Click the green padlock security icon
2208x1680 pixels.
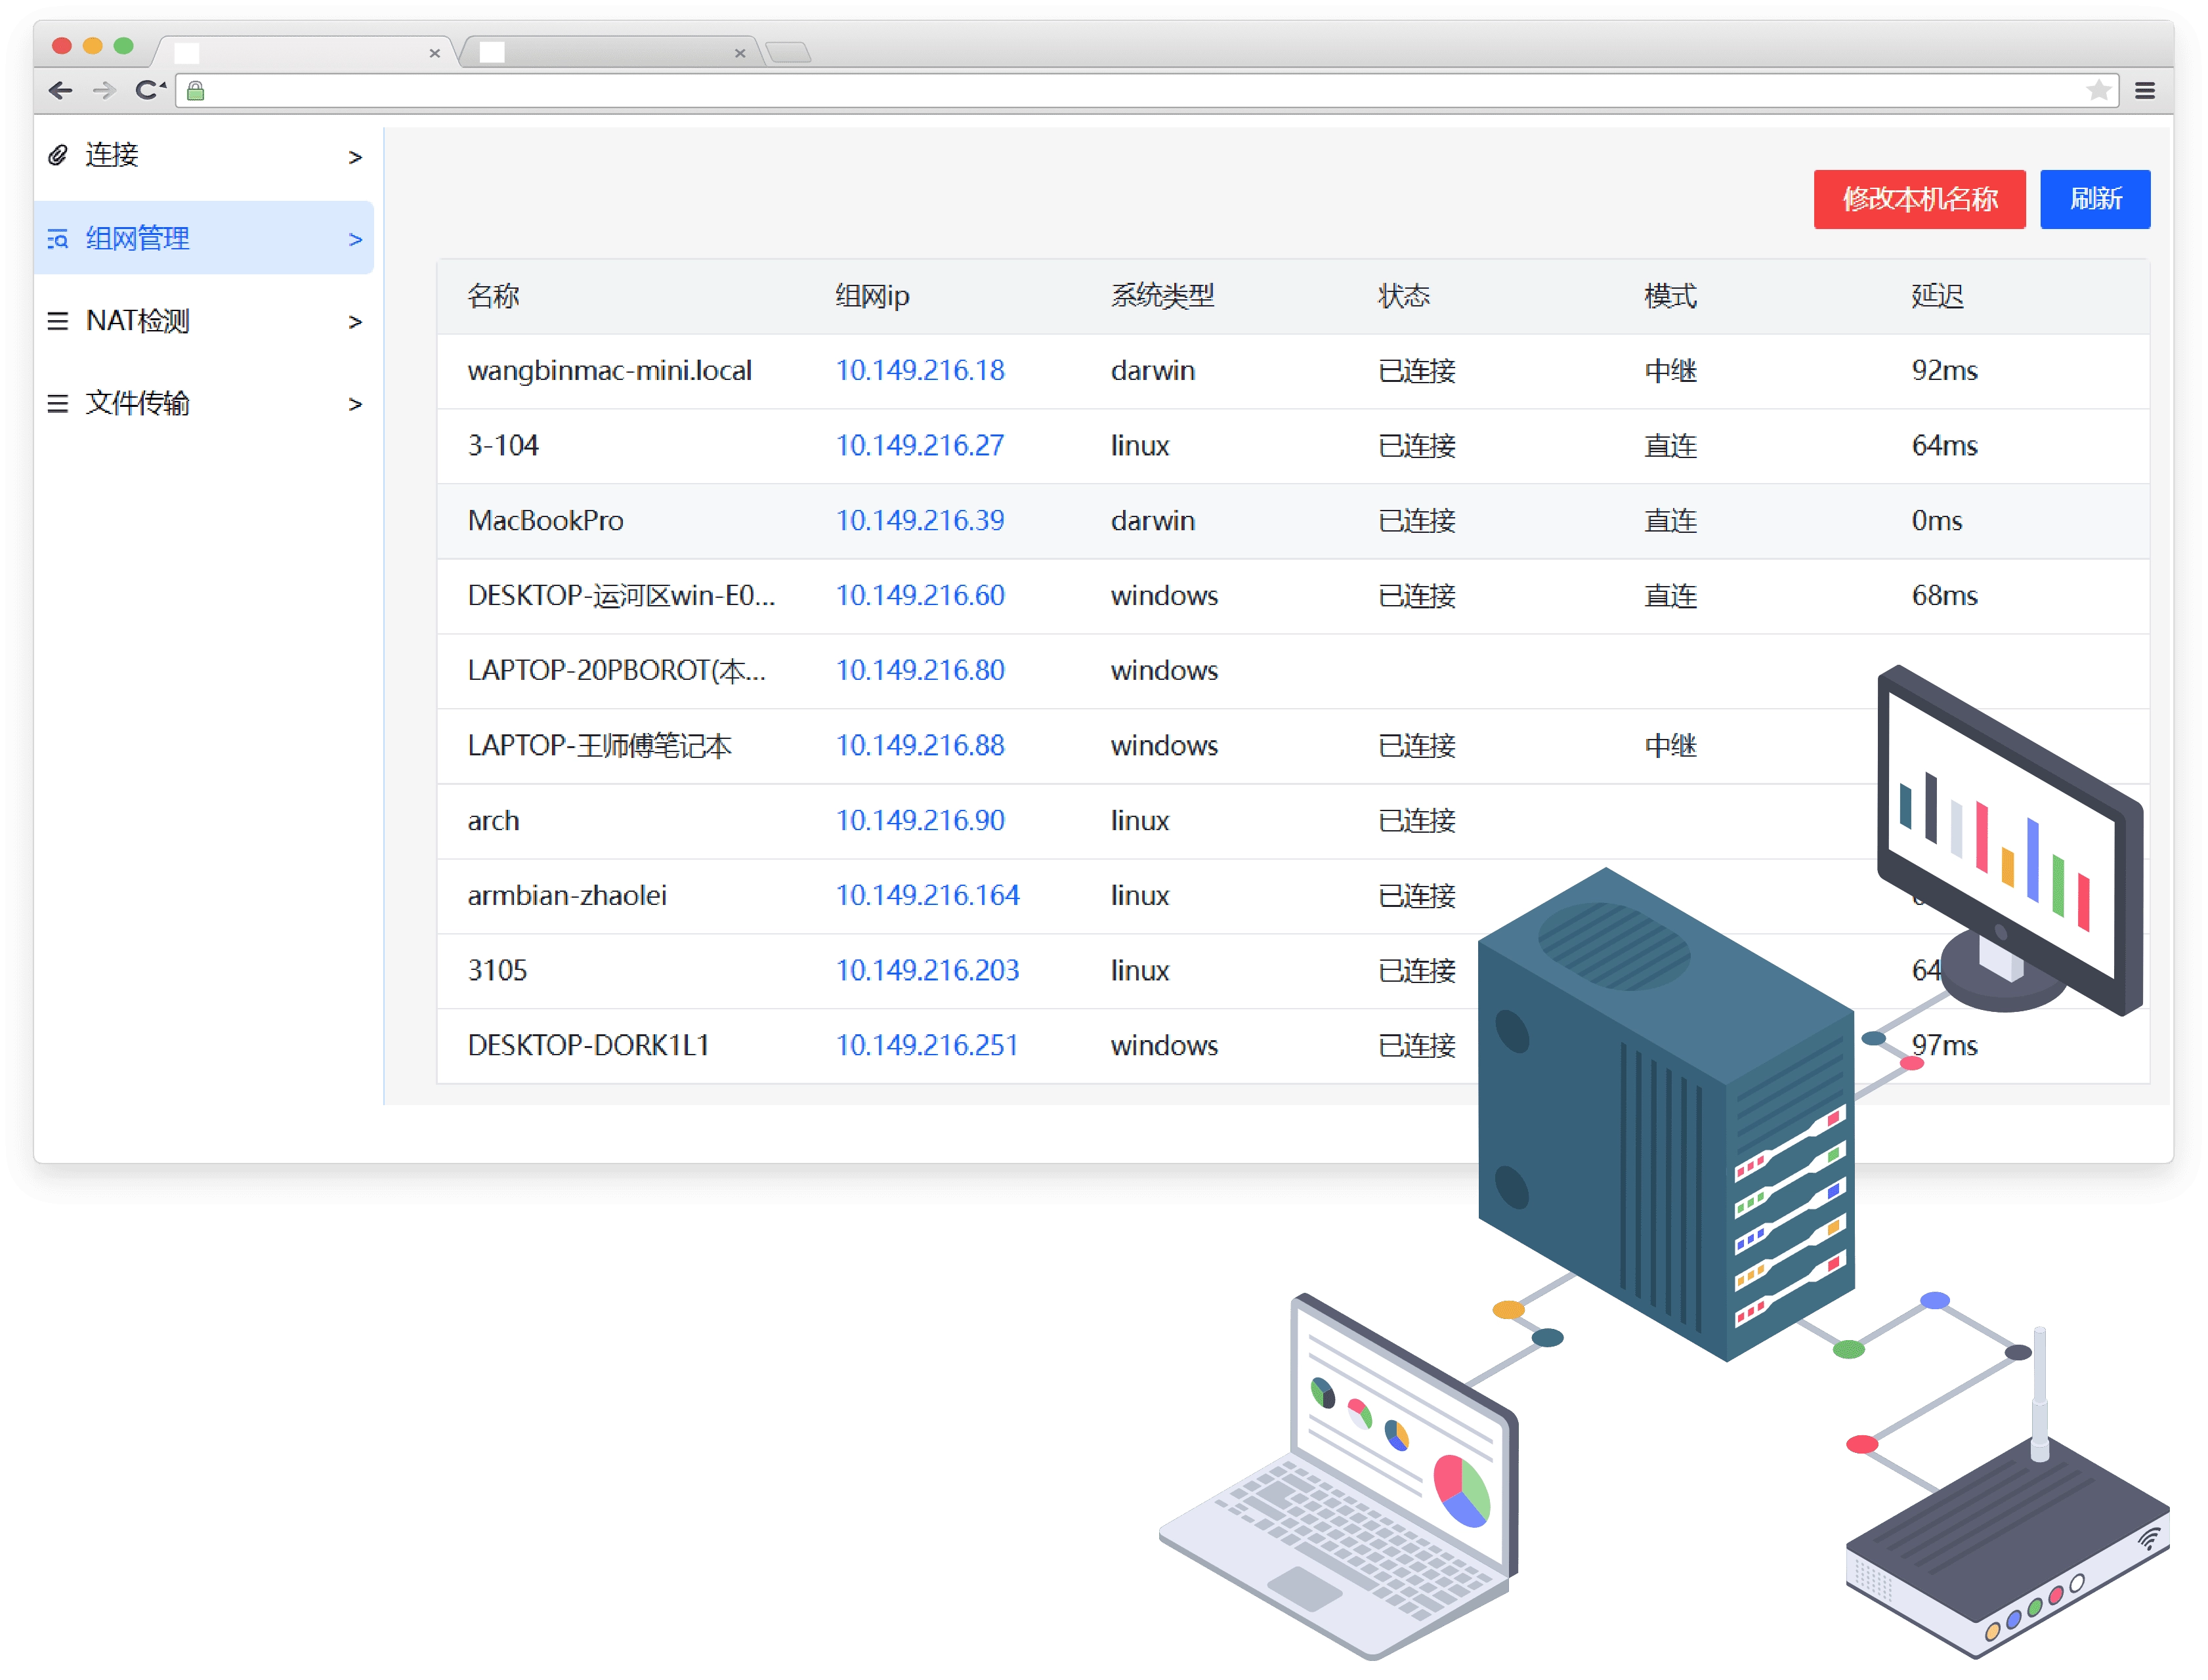point(196,91)
